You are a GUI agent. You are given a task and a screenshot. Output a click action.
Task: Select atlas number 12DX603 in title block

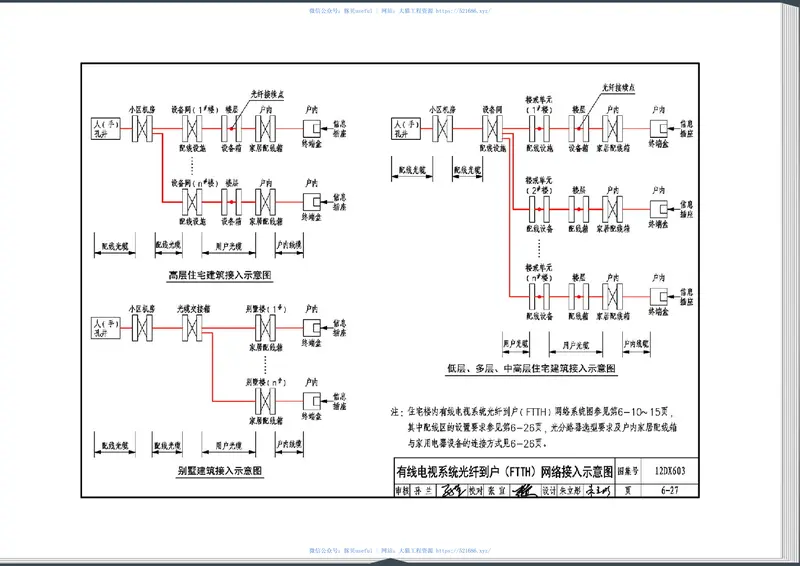pyautogui.click(x=670, y=469)
